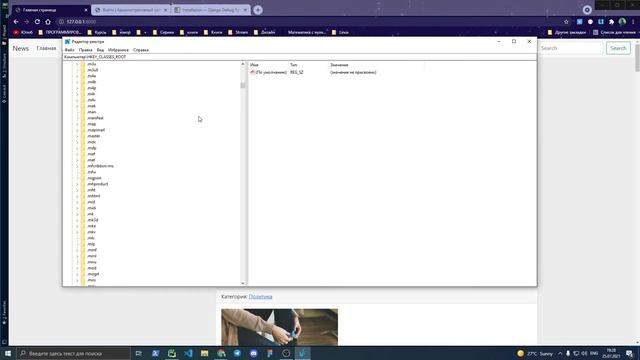Click the News brand link
Image resolution: width=640 pixels, height=360 pixels.
(20, 48)
